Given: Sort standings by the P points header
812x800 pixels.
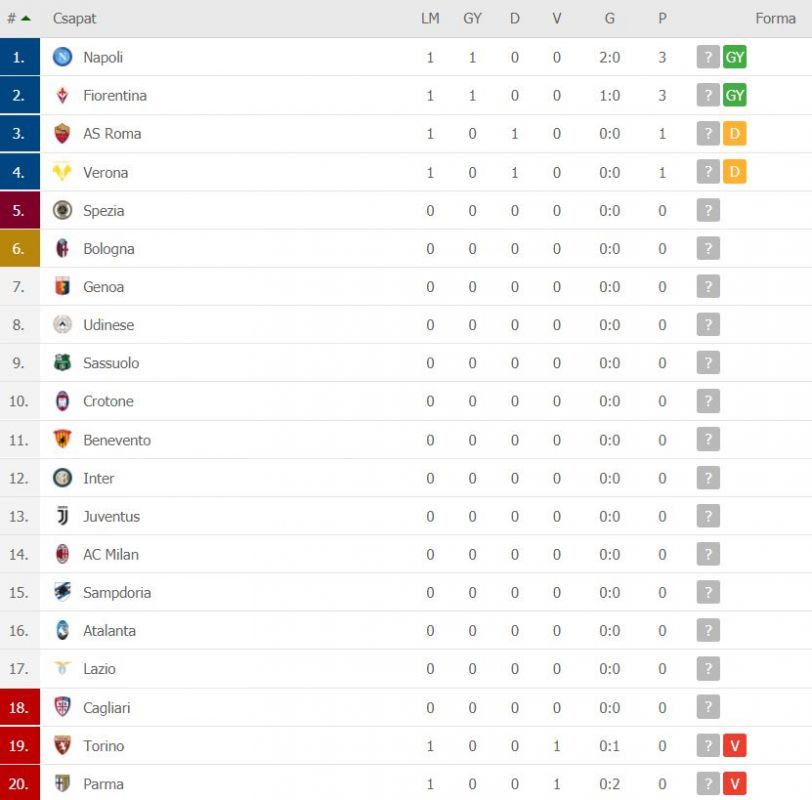Looking at the screenshot, I should click(662, 19).
